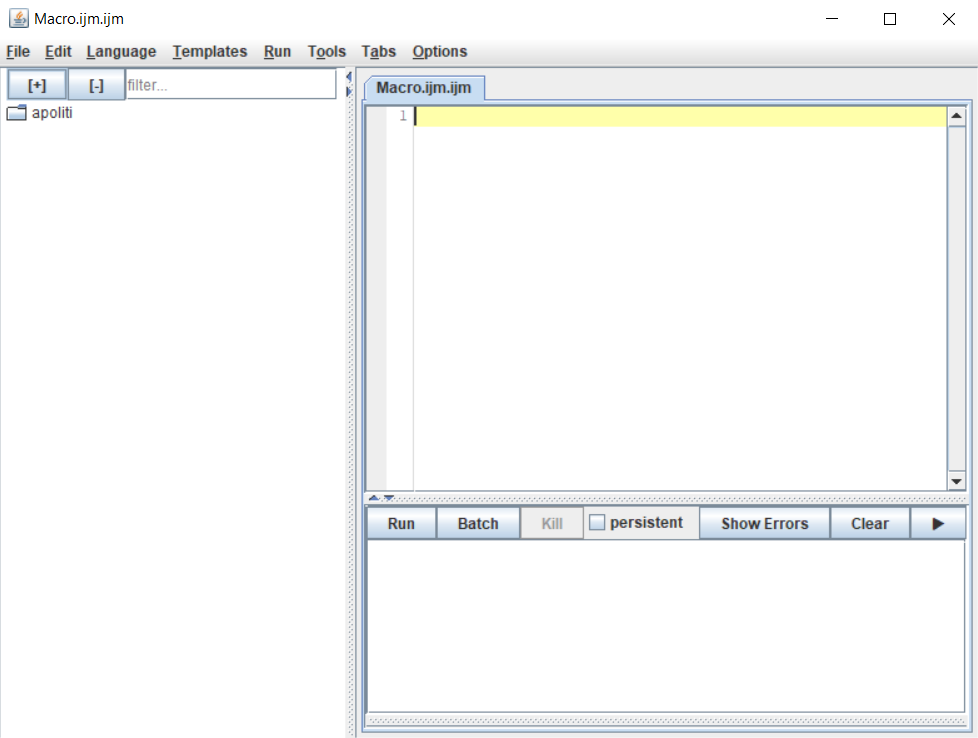The image size is (978, 738).
Task: Click the right-pointing arrow on the panel divider
Action: [349, 92]
